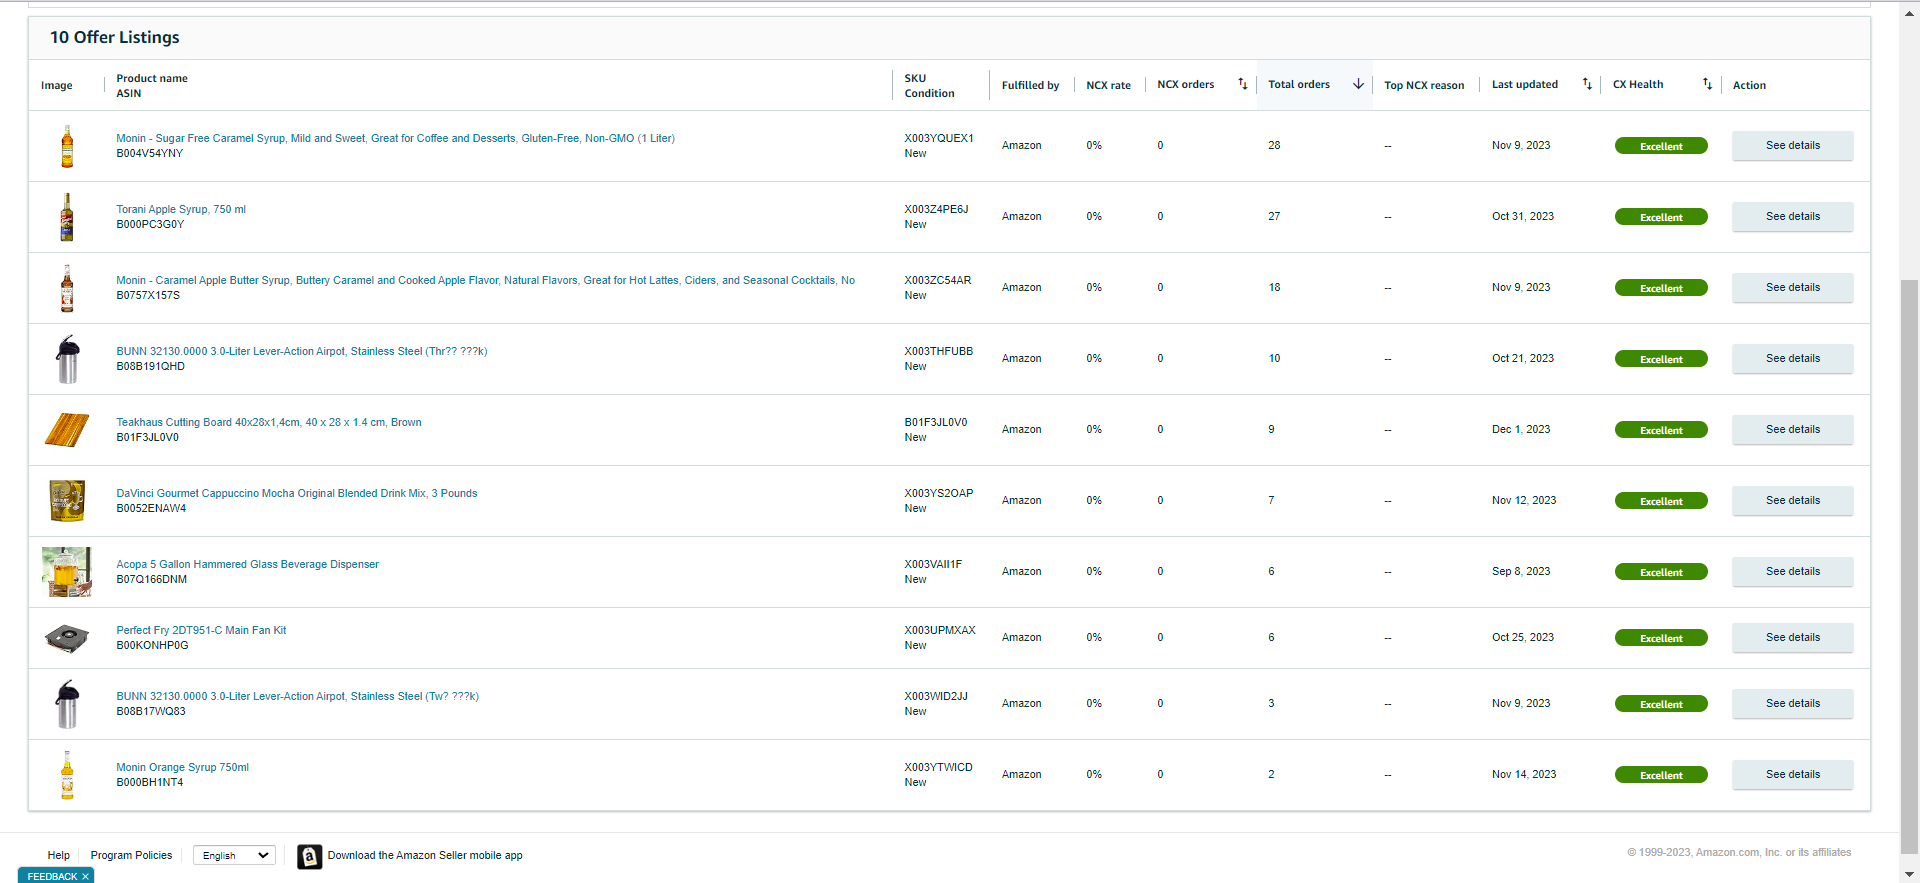Screen dimensions: 1920x883
Task: Close the Feedback tab
Action: tap(85, 876)
